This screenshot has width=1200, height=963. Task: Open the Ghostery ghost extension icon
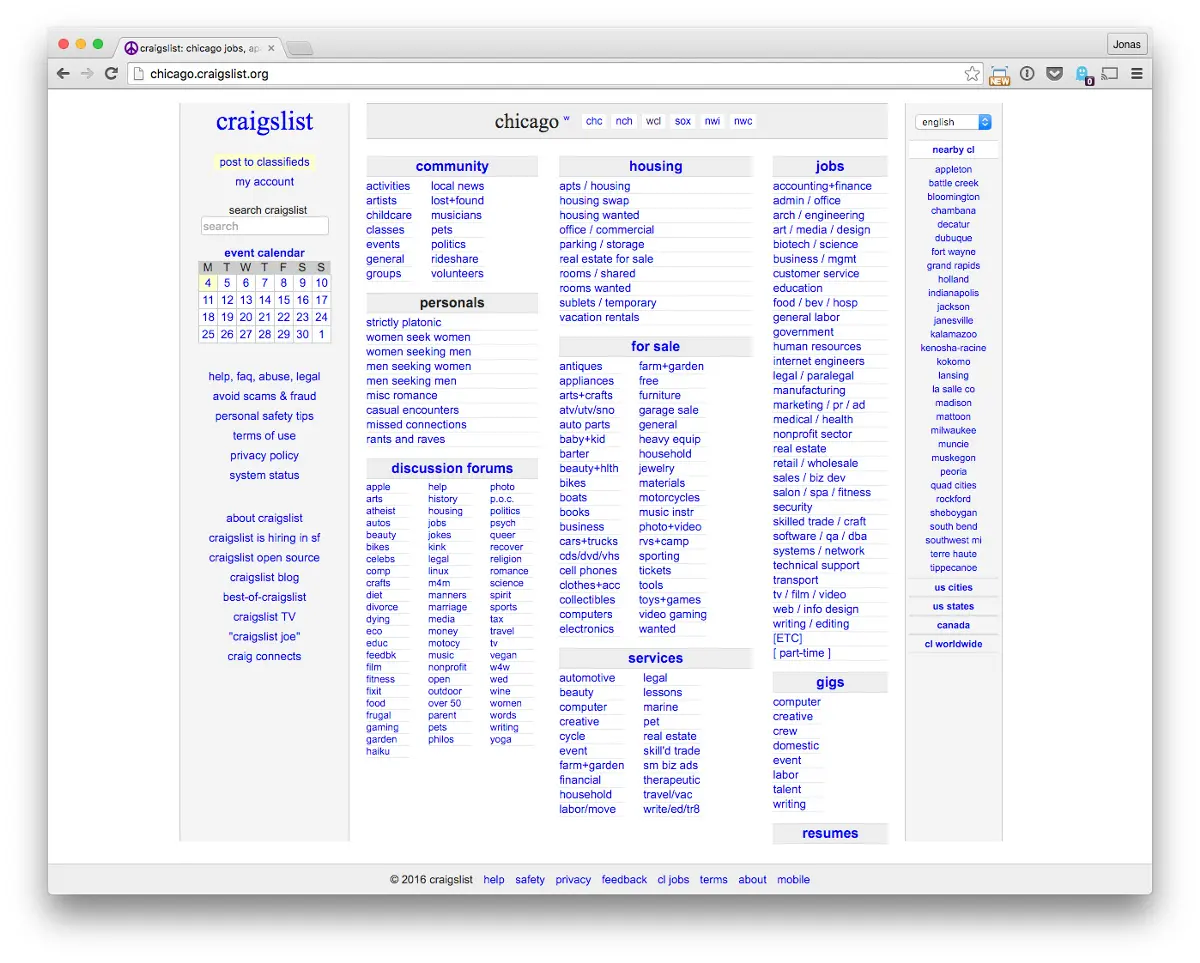1083,74
